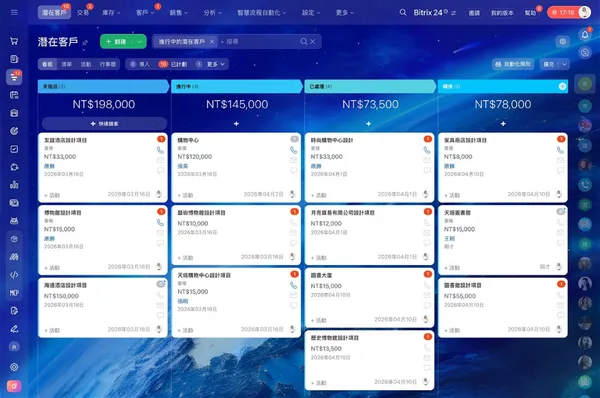Open the dropdown arrow beside top-right toolbar button

[x=564, y=64]
